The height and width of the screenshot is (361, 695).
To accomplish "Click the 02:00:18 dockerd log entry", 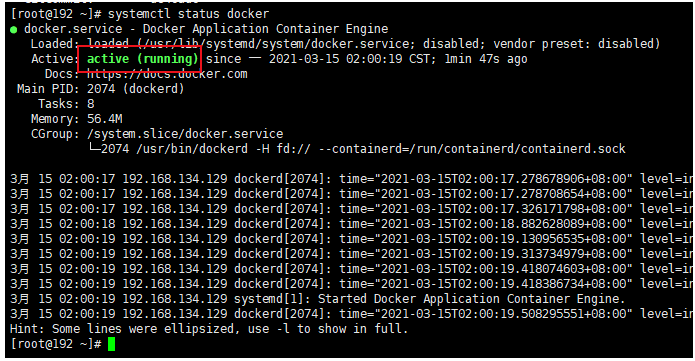I will pos(351,224).
